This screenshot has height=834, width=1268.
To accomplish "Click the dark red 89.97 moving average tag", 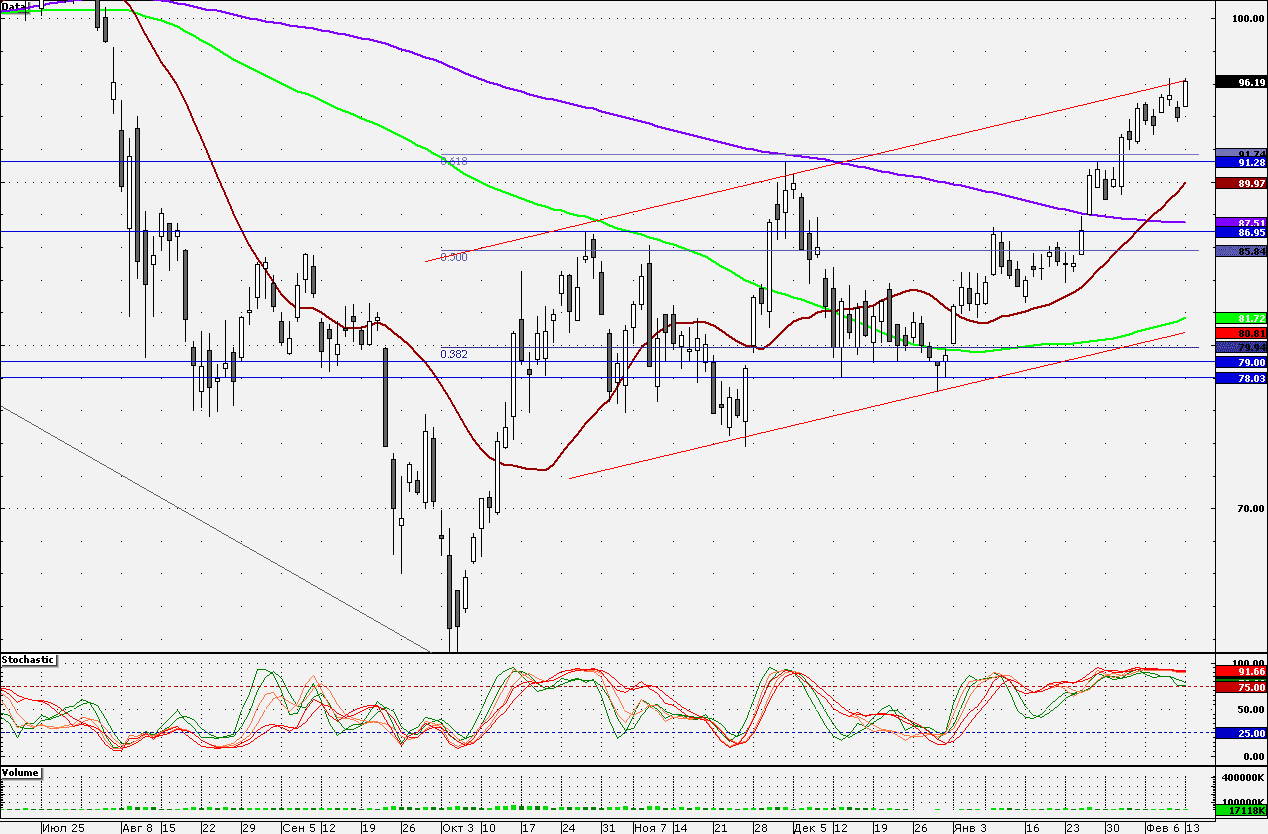I will pos(1239,183).
